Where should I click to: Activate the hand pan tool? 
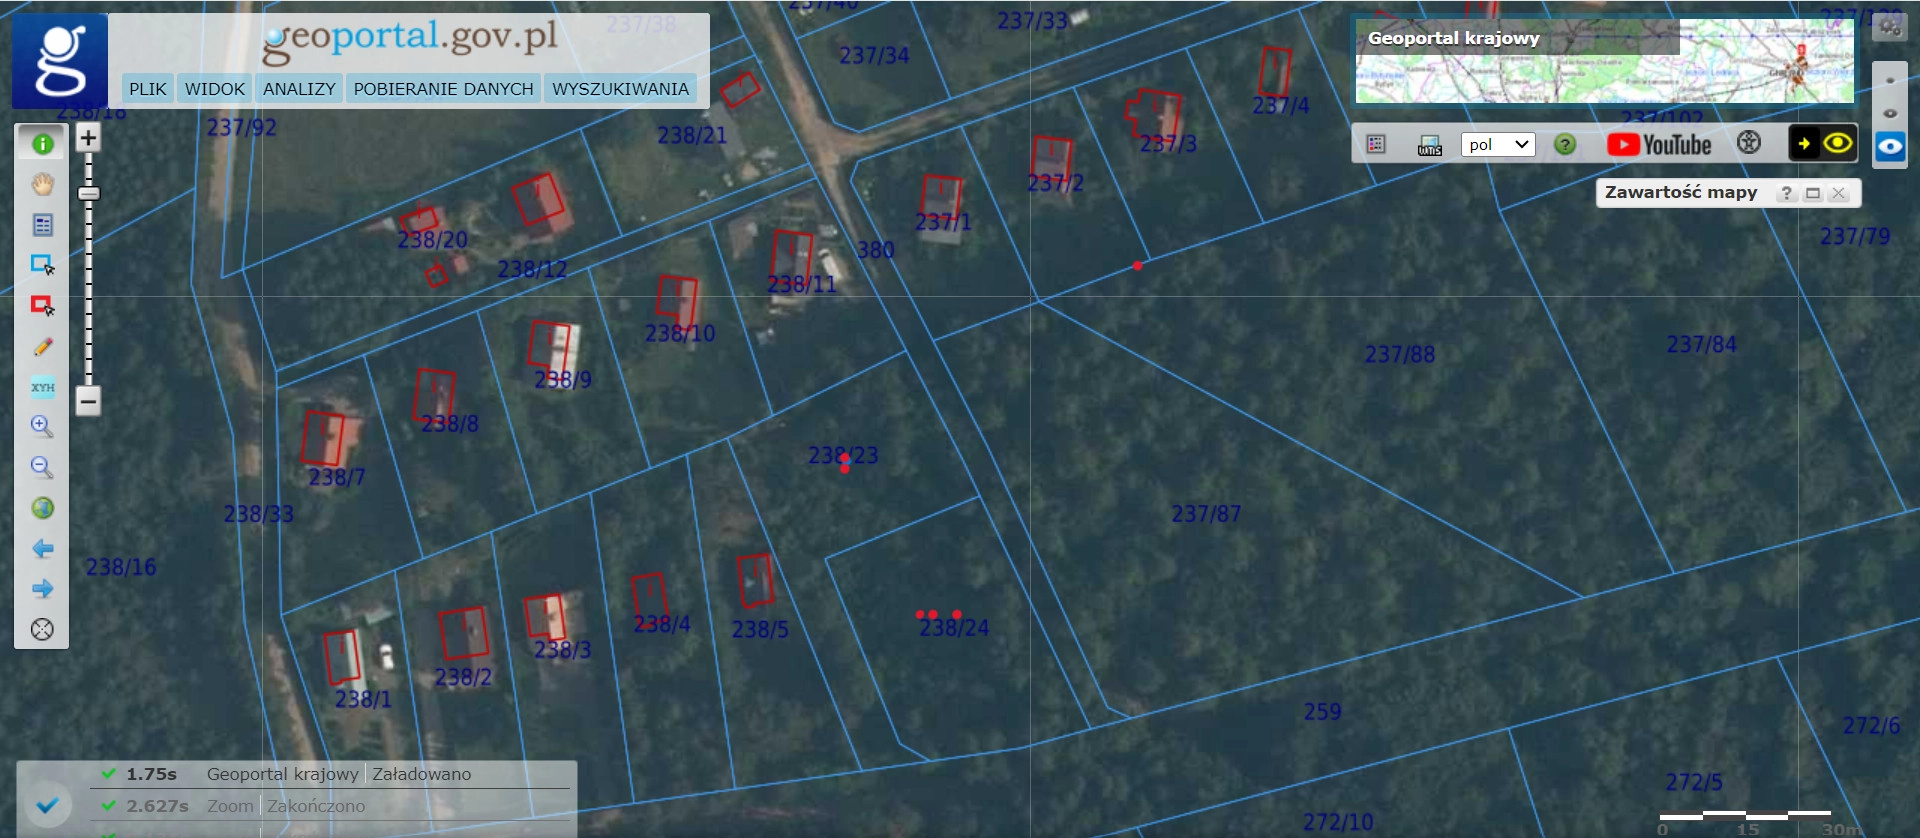point(42,184)
